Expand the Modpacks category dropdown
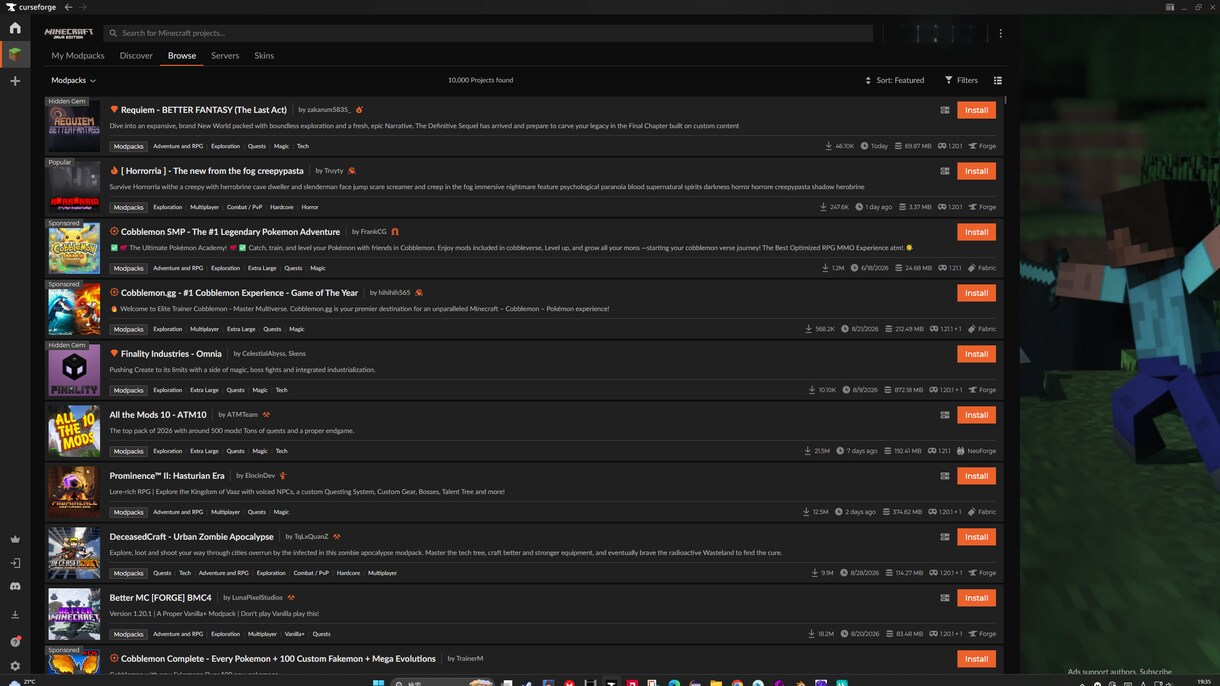This screenshot has width=1220, height=686. (x=74, y=80)
